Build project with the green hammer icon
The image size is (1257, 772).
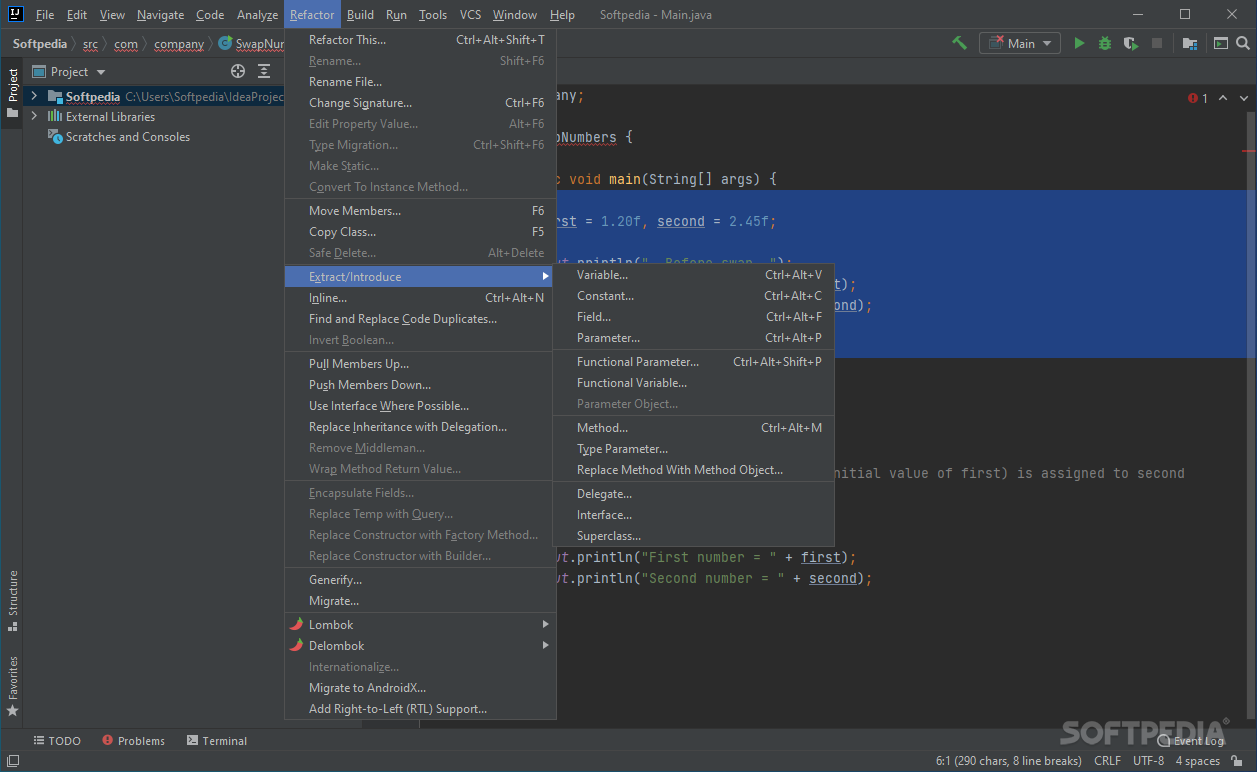(x=959, y=43)
